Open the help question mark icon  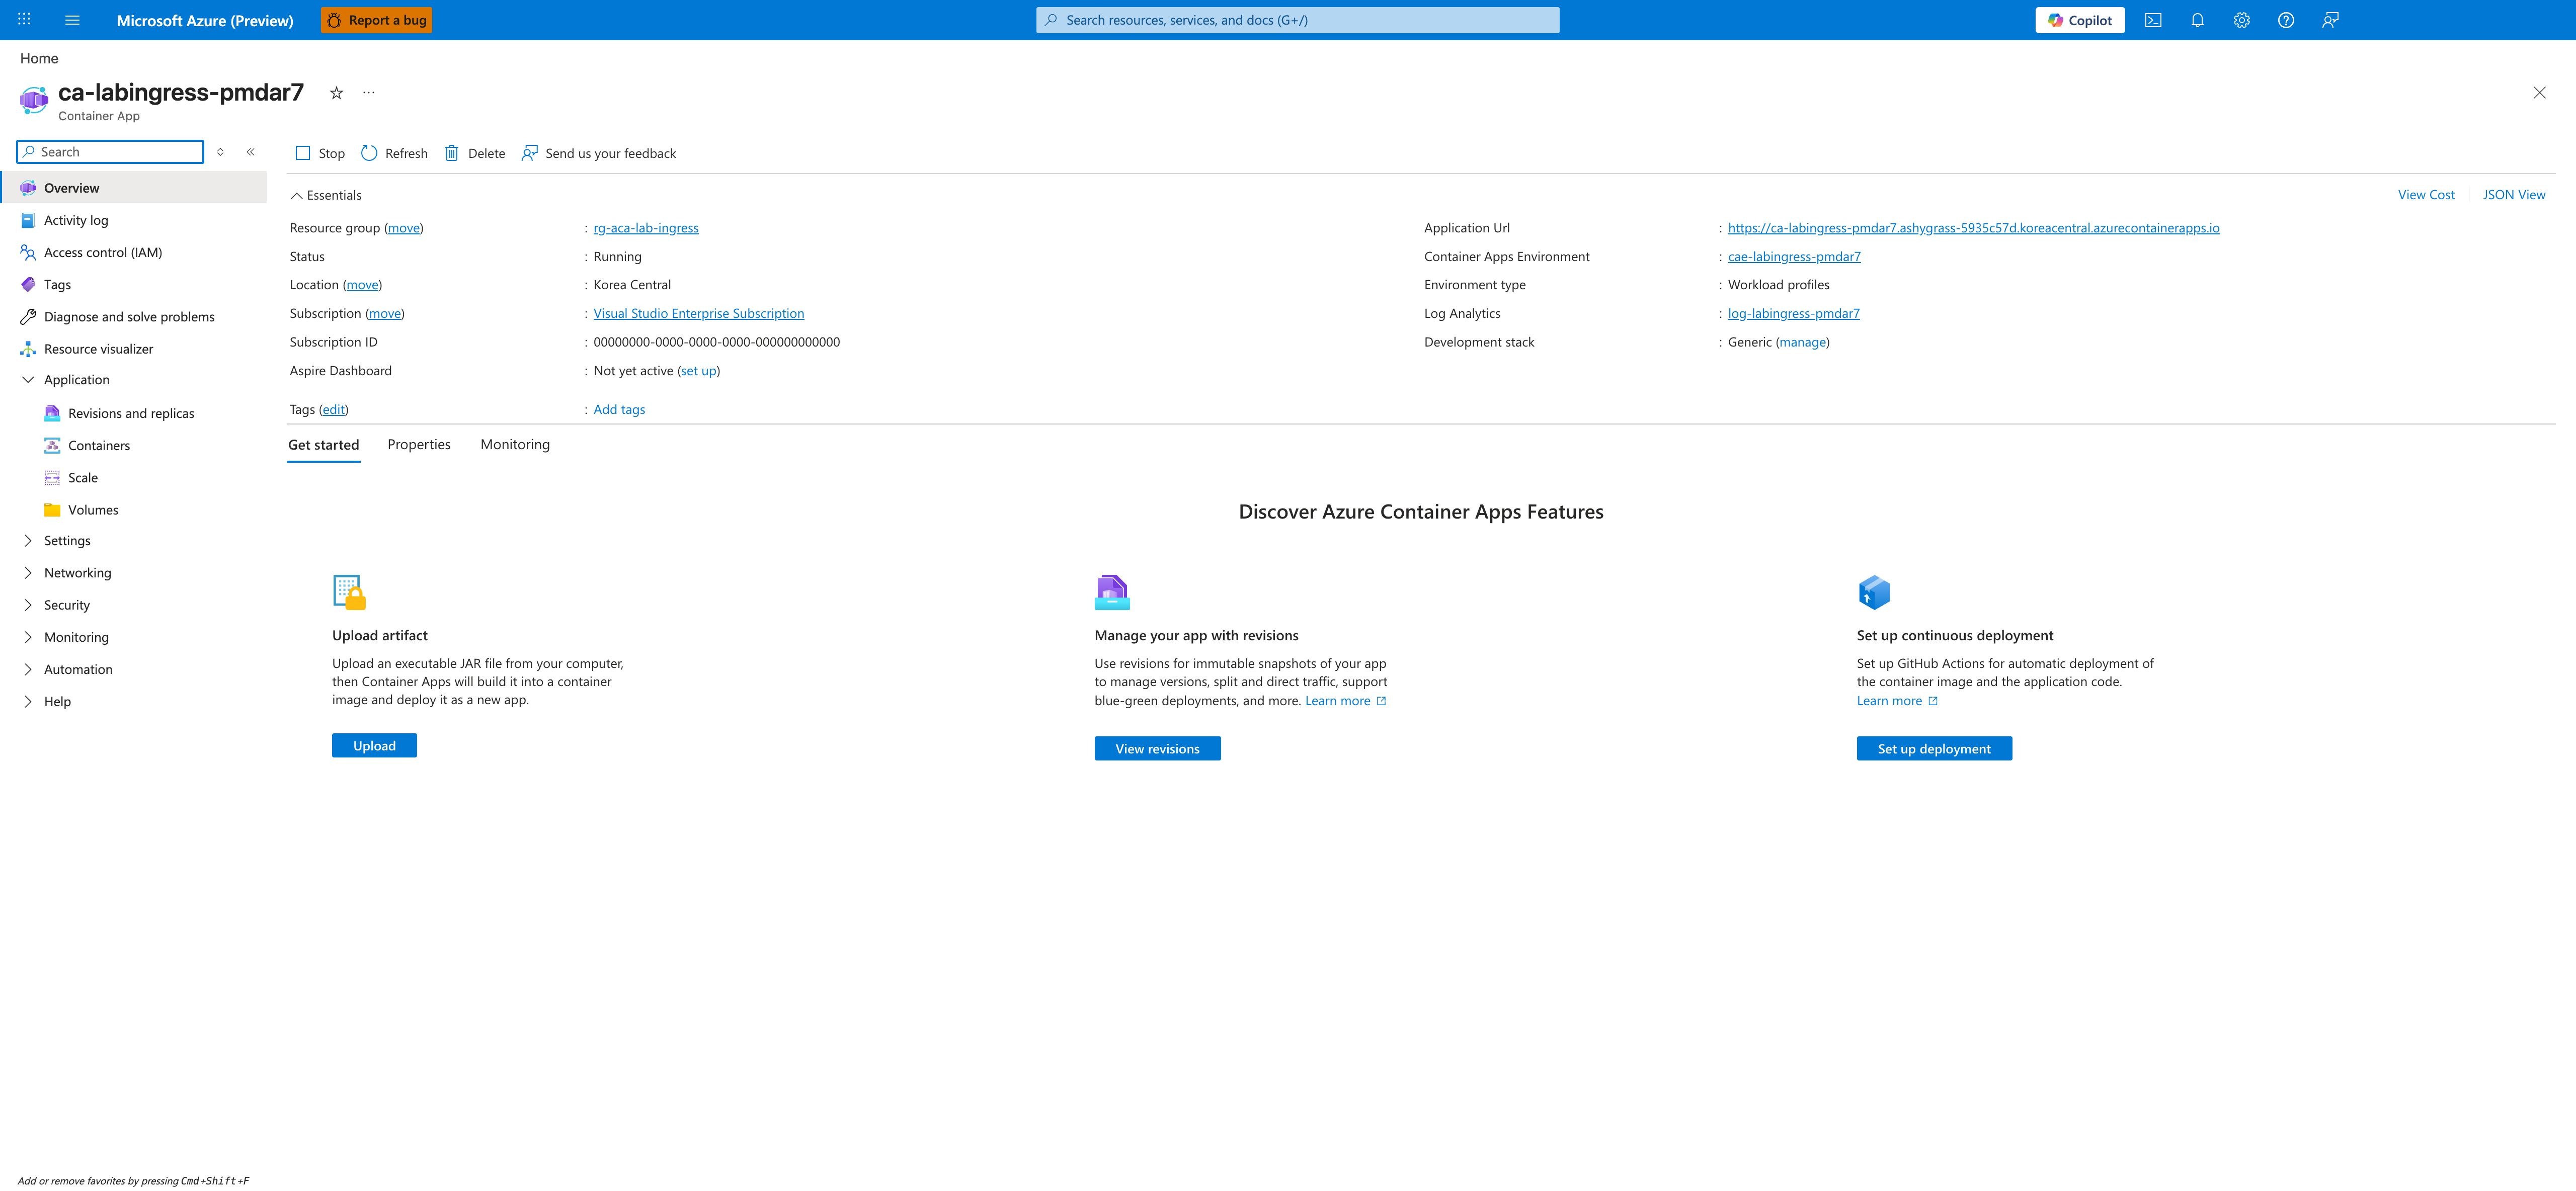click(2286, 20)
